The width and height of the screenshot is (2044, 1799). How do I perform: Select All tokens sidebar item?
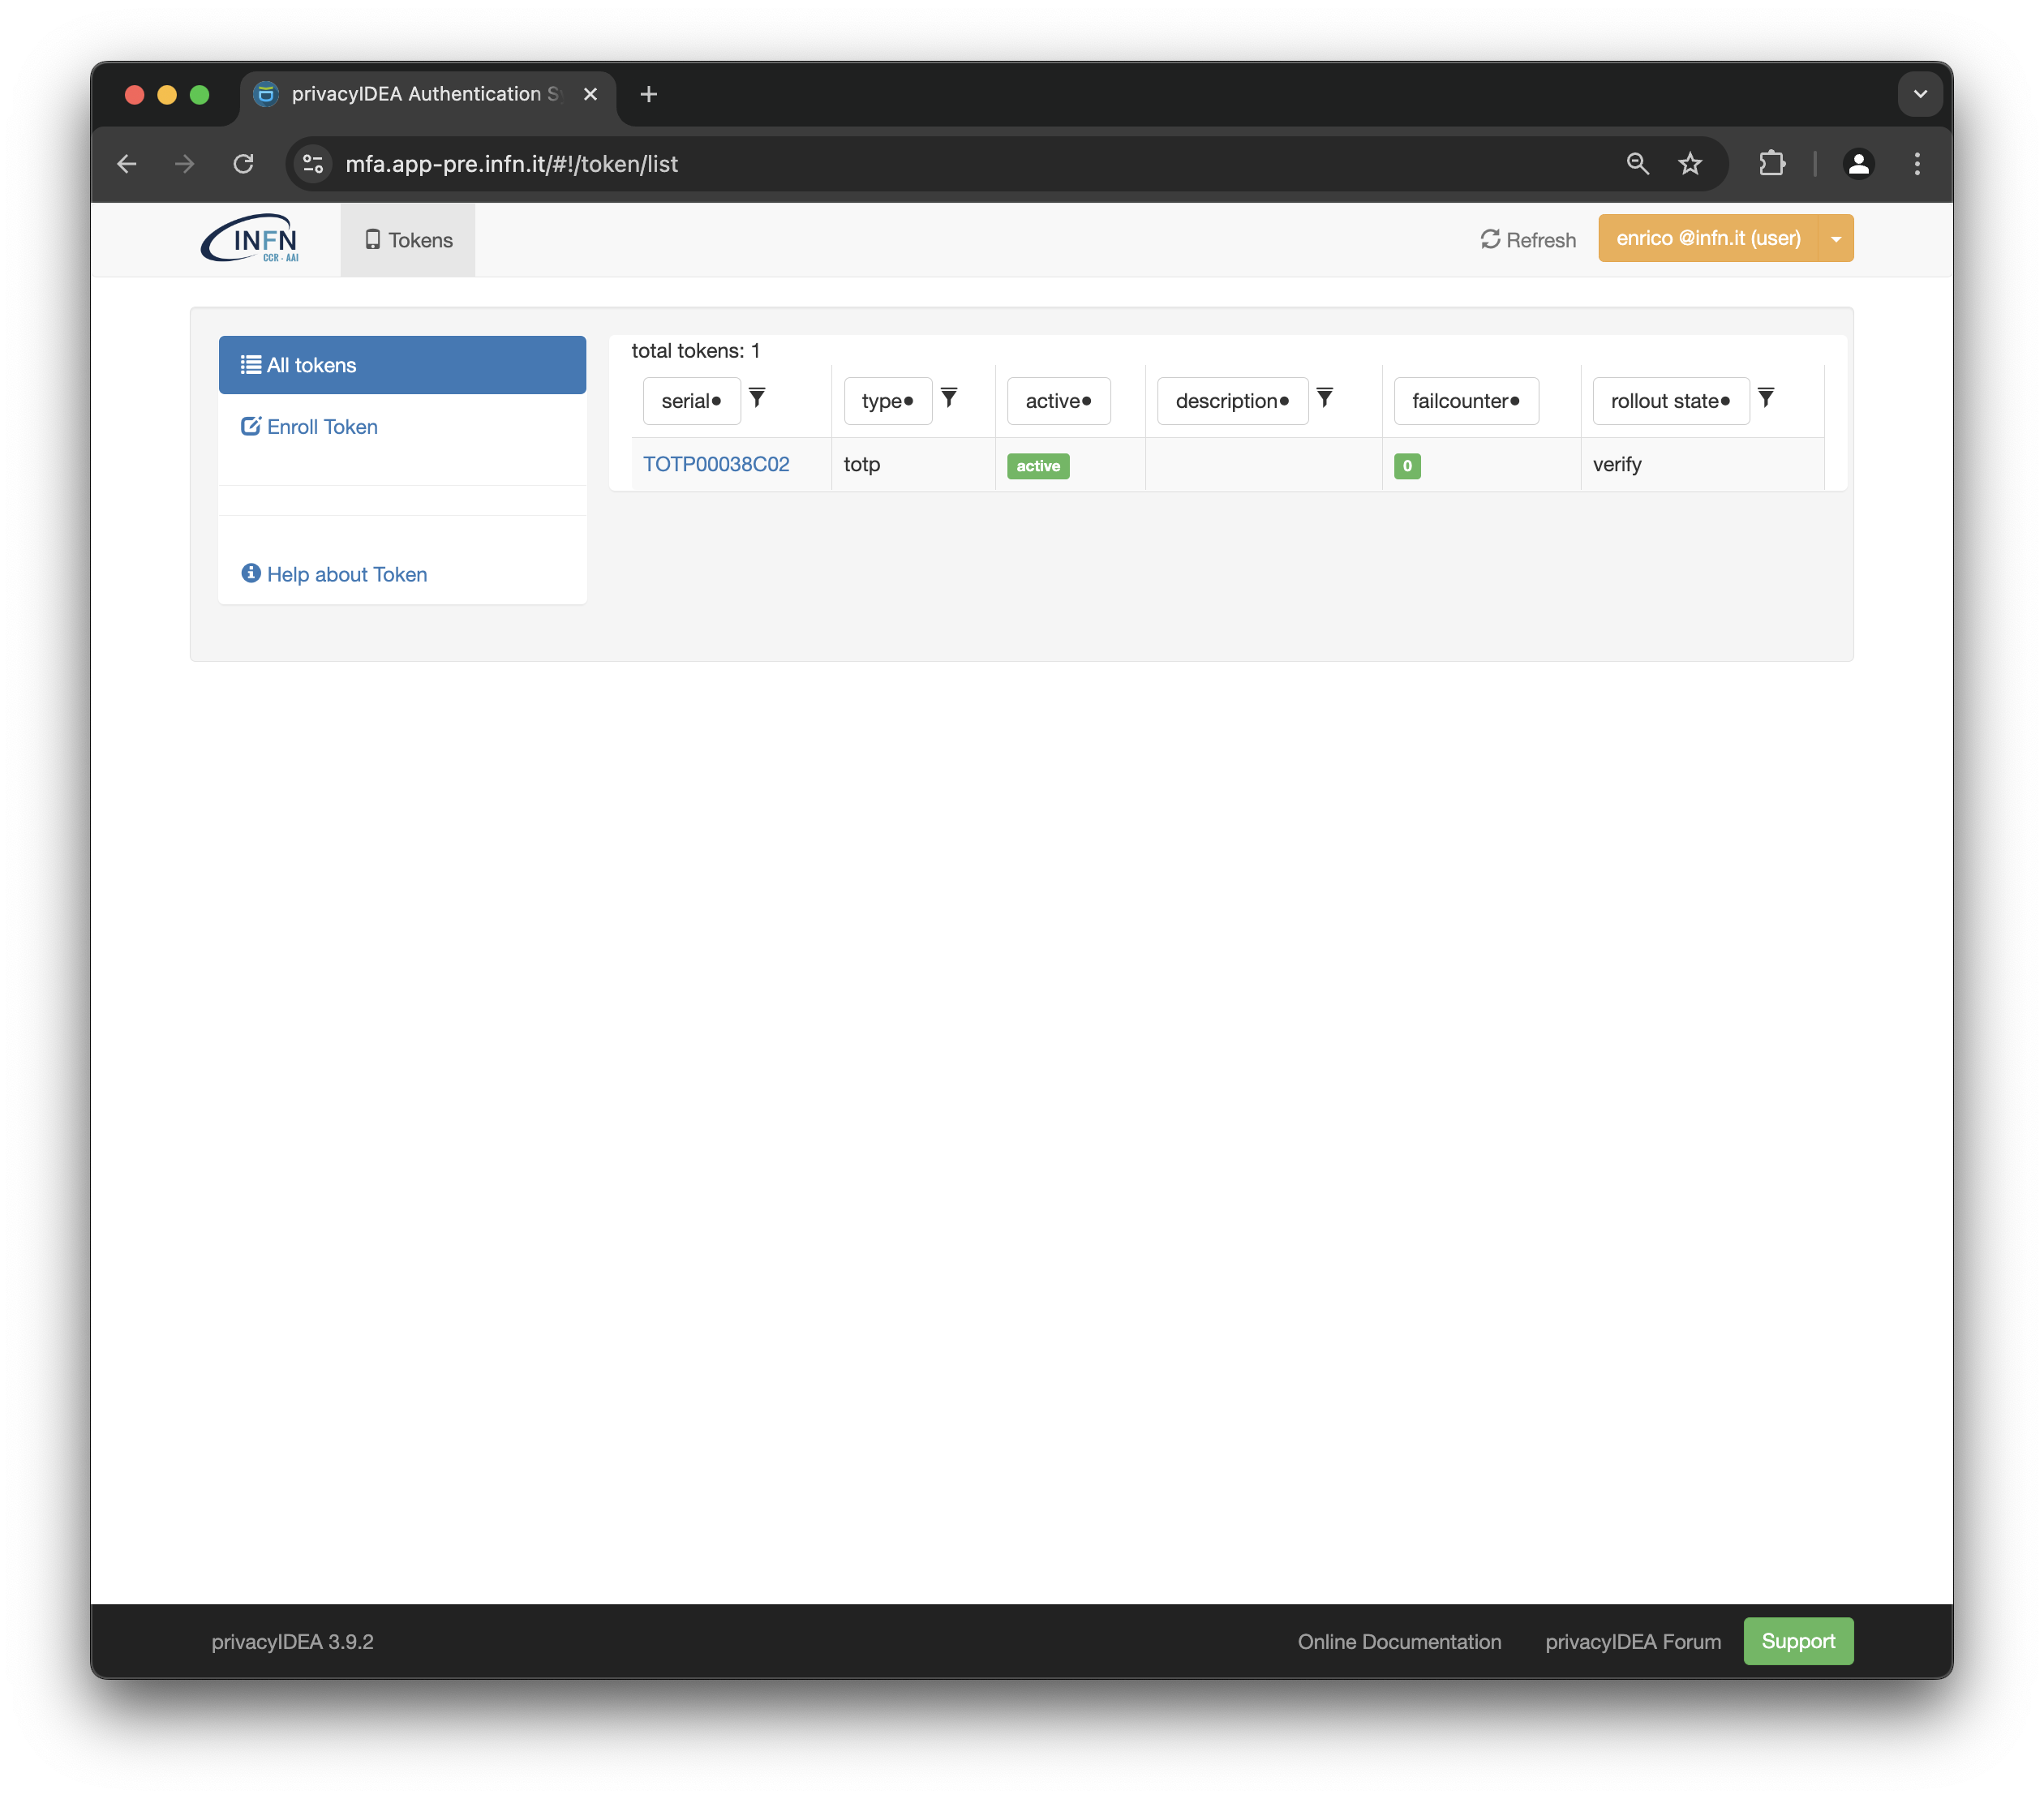click(403, 363)
